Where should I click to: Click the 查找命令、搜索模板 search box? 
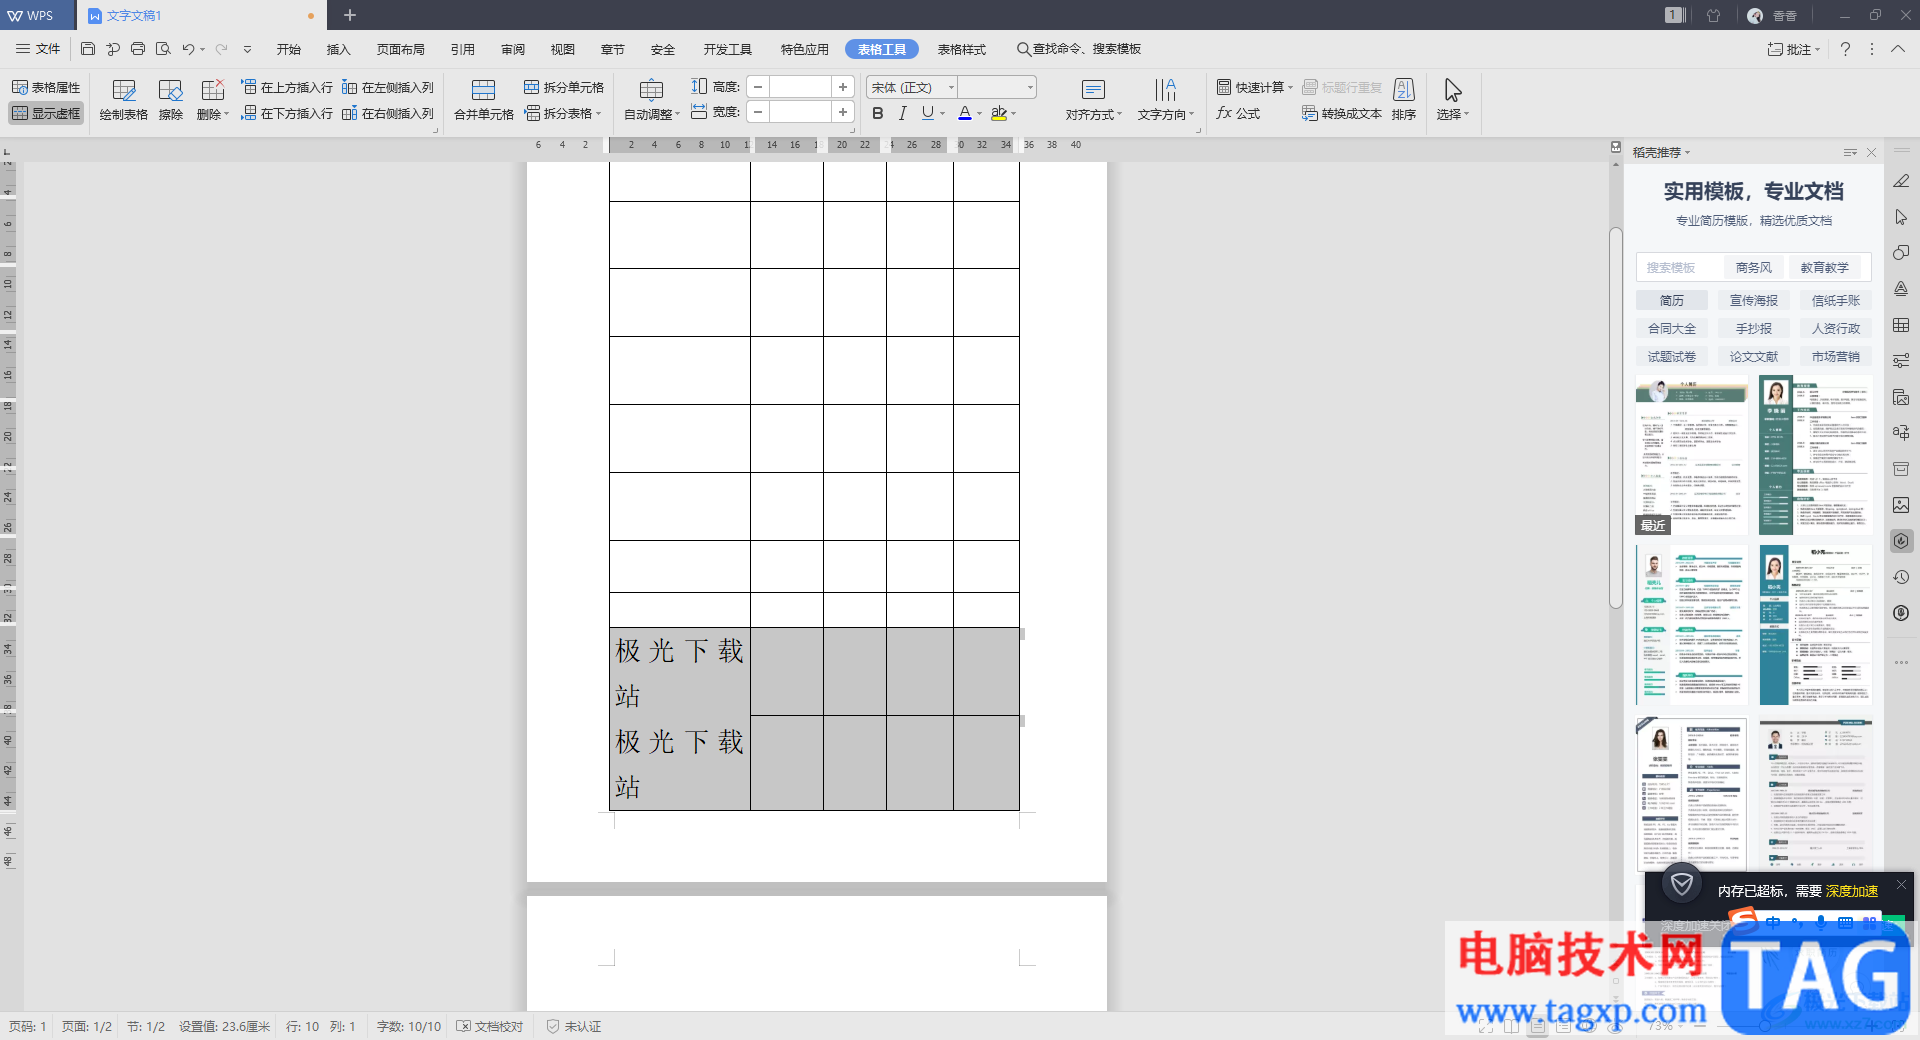pos(1080,49)
